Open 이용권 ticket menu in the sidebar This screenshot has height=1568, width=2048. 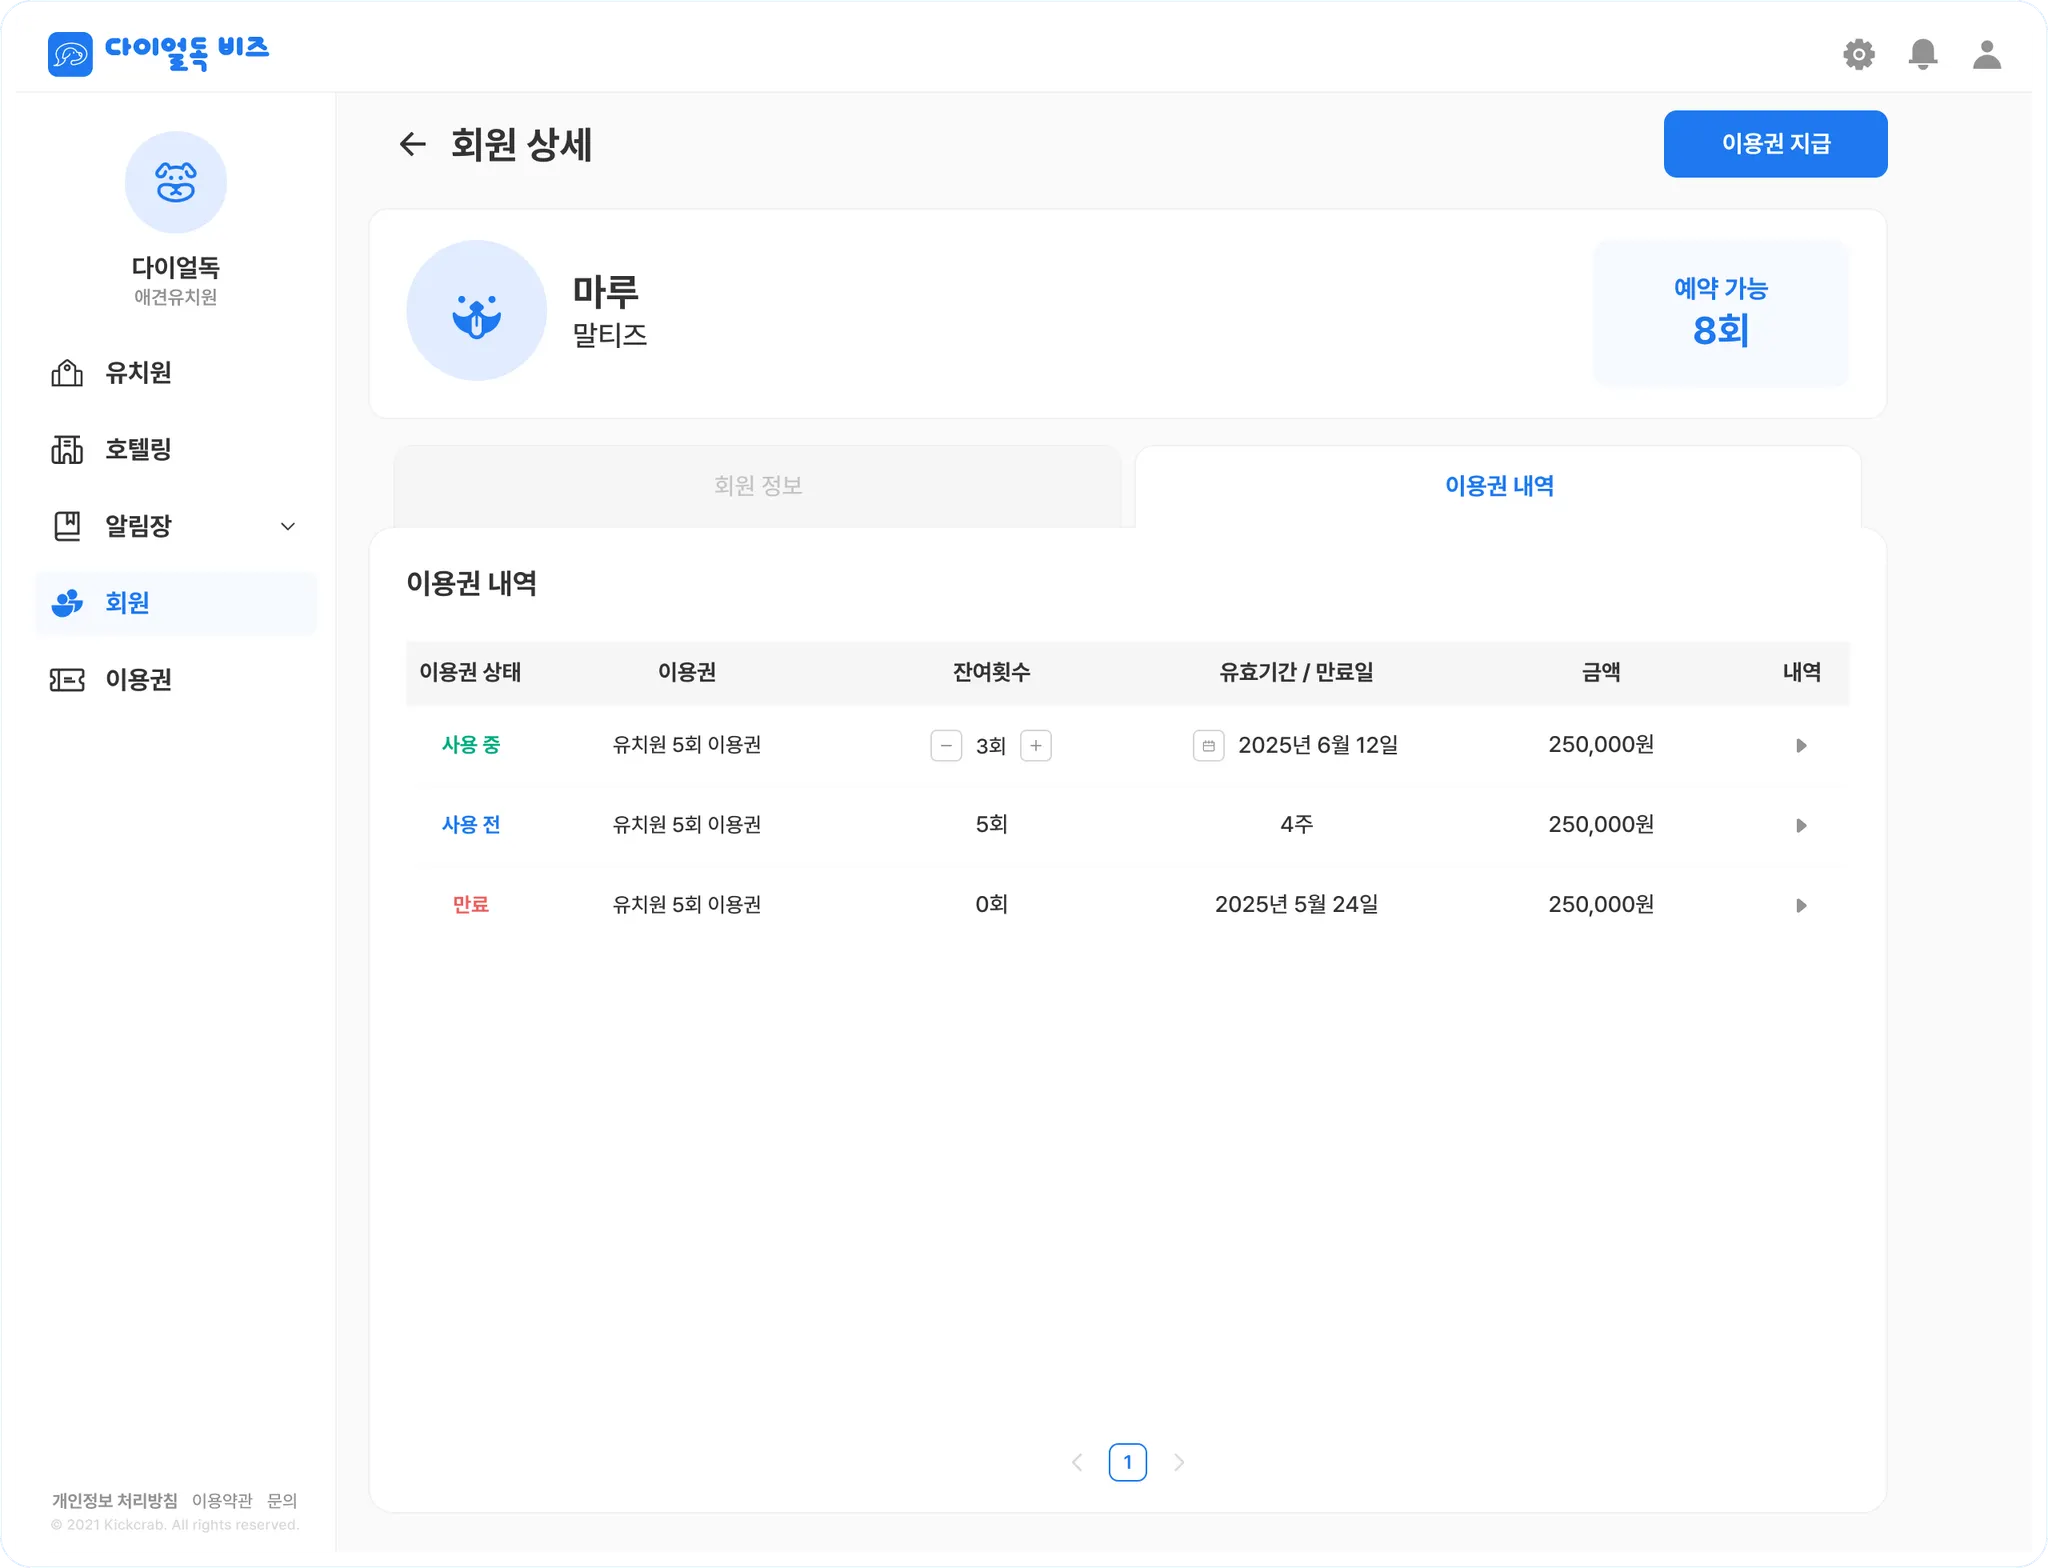[138, 680]
